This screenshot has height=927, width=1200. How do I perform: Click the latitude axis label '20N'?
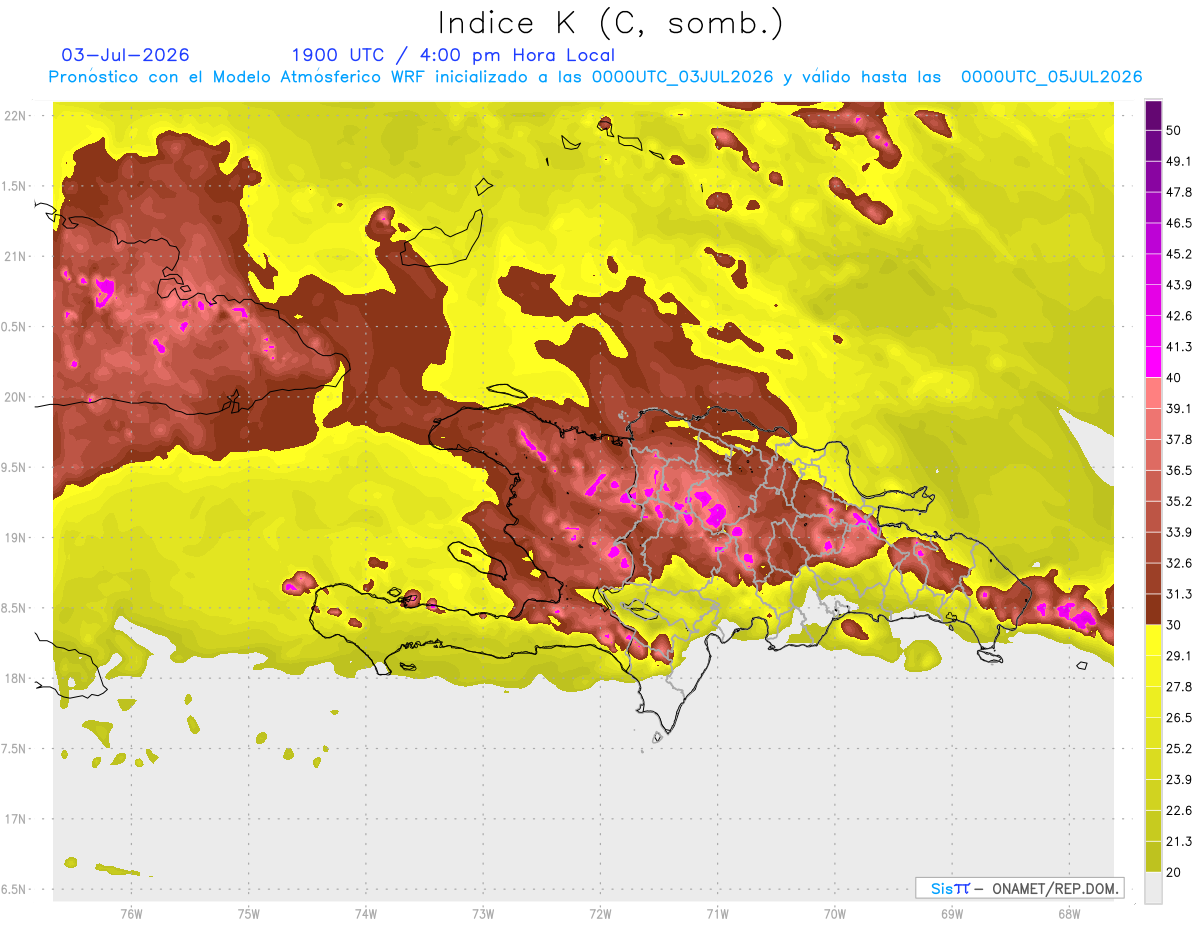coord(15,397)
